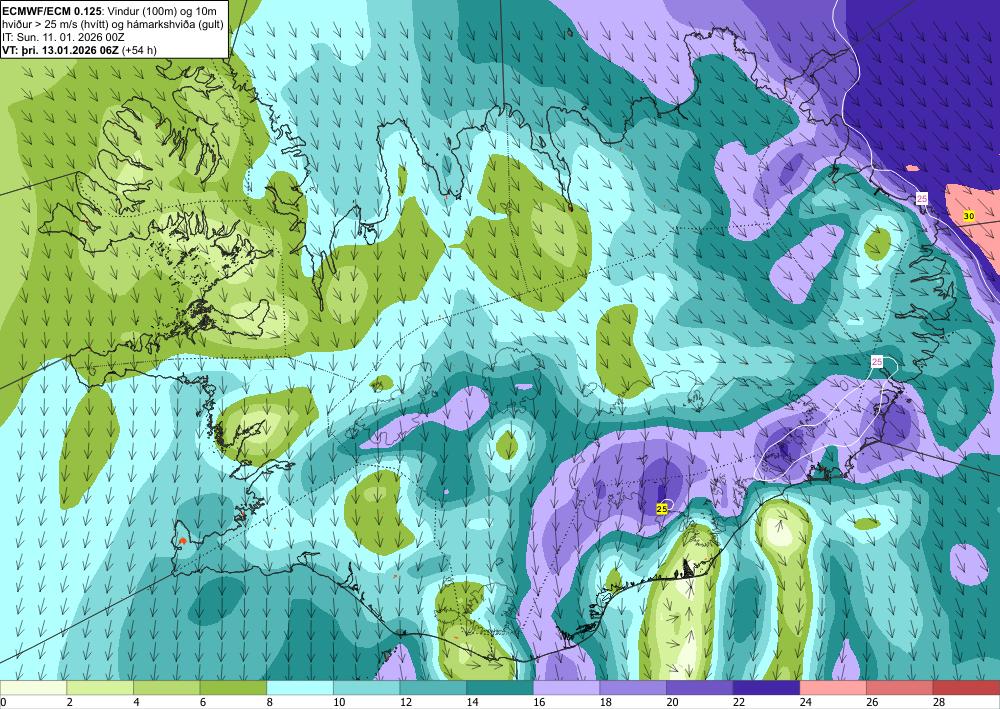Image resolution: width=1000 pixels, height=709 pixels.
Task: Click the dark teal 14–16 legend swatch
Action: pos(500,688)
